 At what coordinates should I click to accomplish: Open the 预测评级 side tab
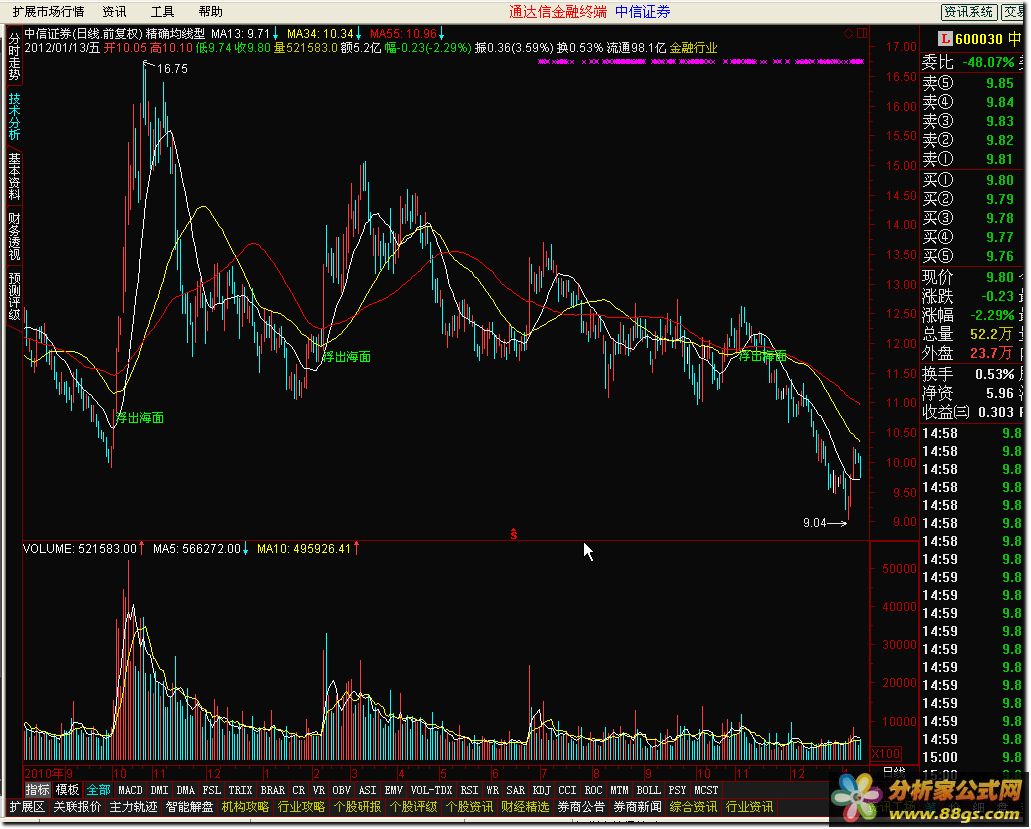click(14, 296)
